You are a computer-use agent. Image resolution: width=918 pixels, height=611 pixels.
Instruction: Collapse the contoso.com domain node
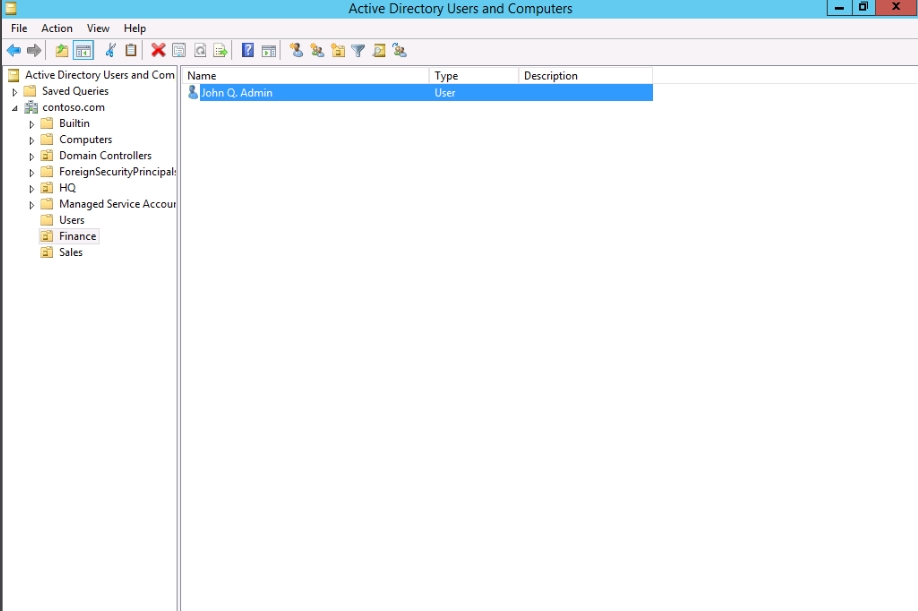[15, 108]
